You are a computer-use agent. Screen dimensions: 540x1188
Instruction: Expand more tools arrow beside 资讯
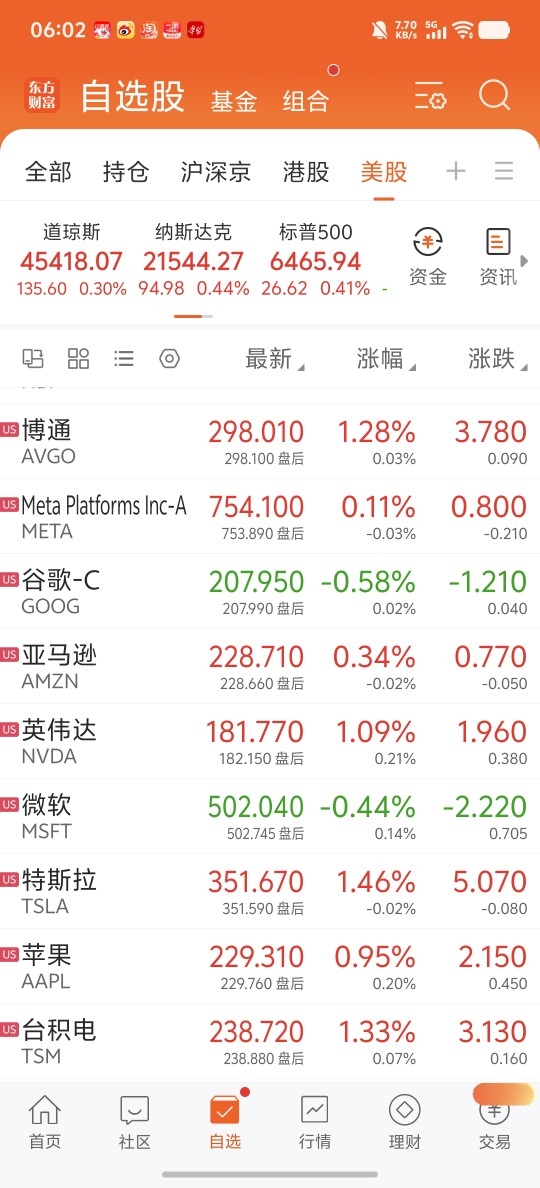pyautogui.click(x=524, y=261)
